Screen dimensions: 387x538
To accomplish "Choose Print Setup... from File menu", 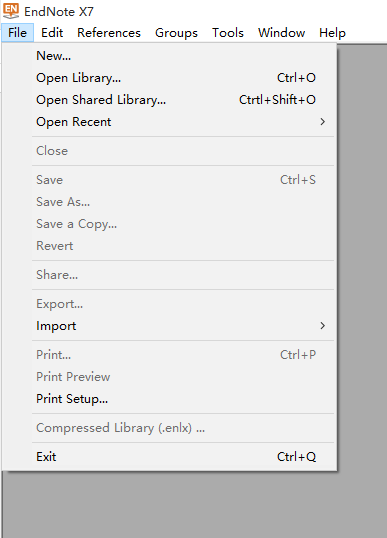I will 185,399.
